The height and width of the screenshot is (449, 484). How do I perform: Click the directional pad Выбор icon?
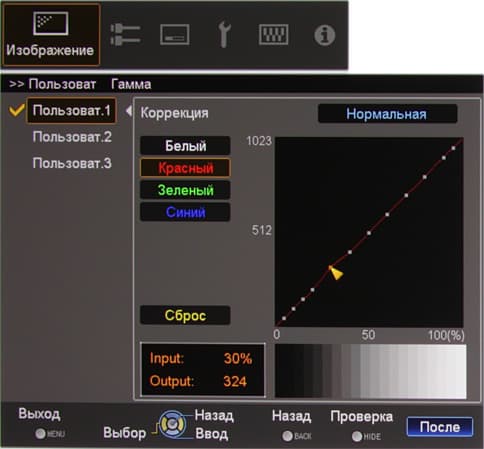pos(172,424)
